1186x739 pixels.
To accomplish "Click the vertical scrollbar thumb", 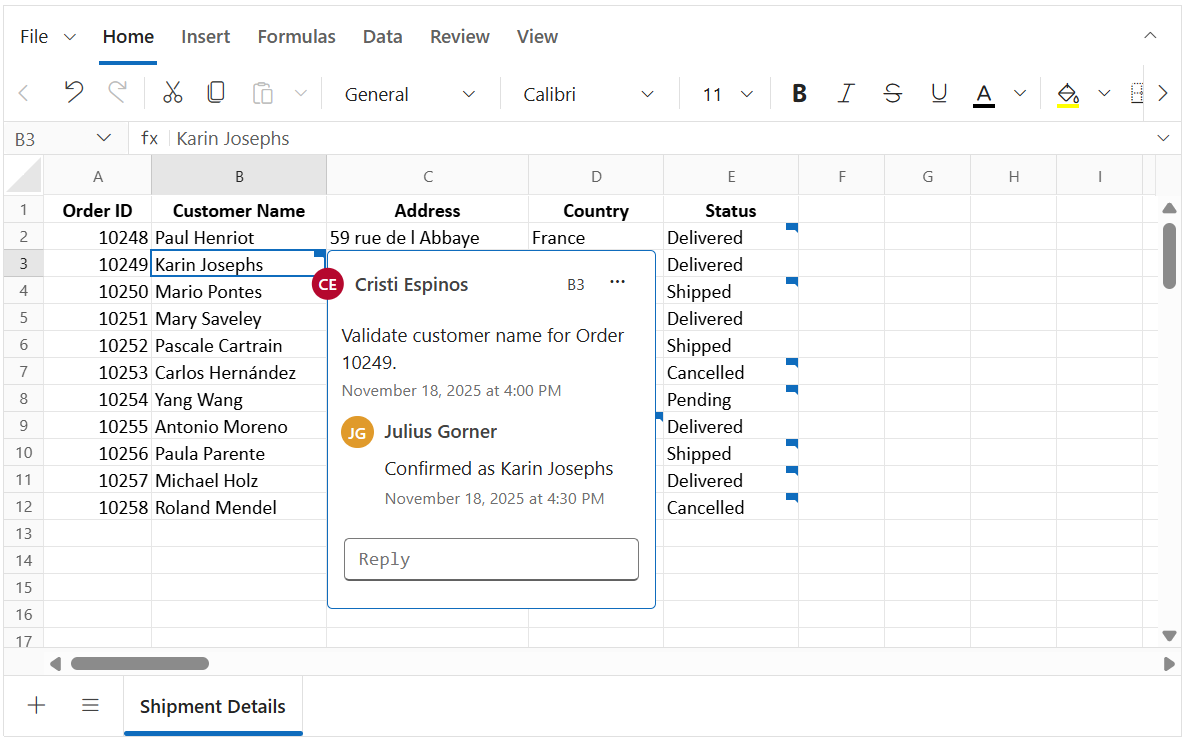I will (1169, 256).
